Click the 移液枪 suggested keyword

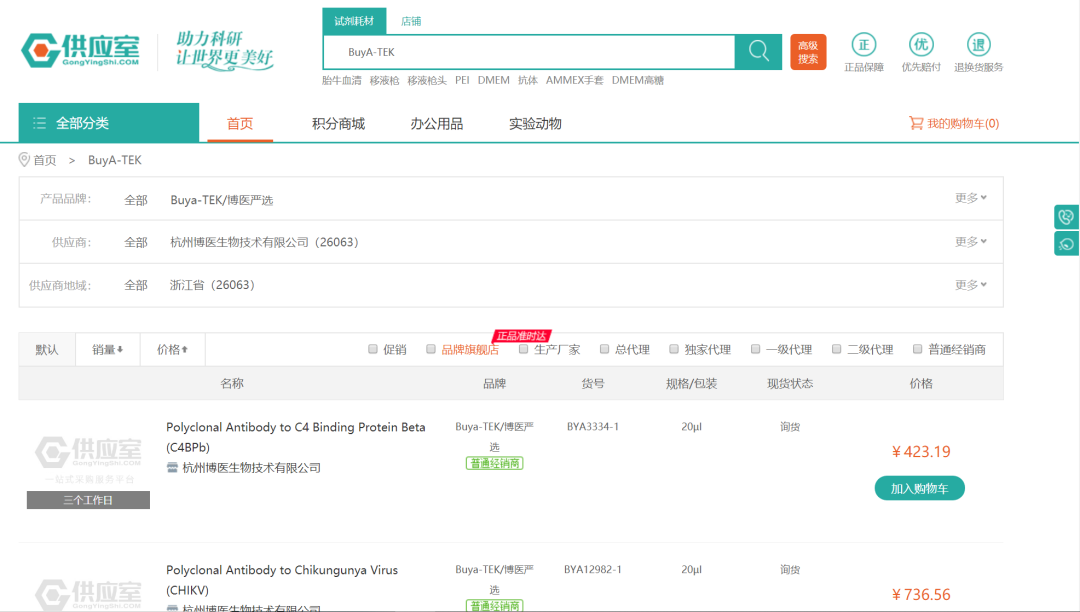[384, 81]
